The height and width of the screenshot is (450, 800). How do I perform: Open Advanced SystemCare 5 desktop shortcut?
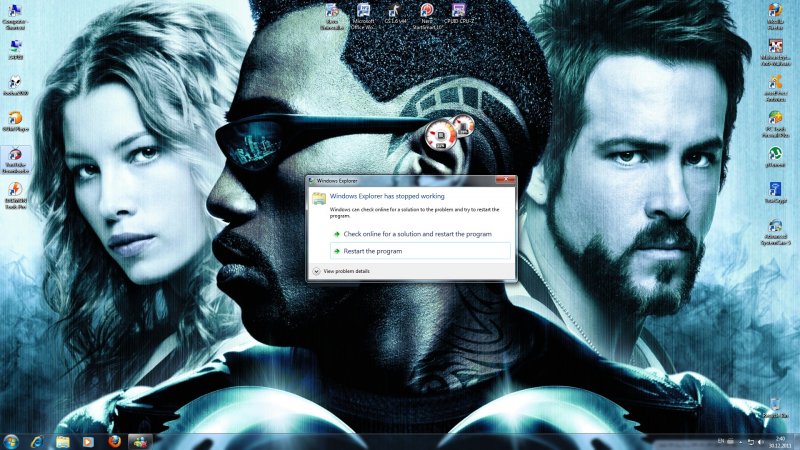pyautogui.click(x=775, y=233)
